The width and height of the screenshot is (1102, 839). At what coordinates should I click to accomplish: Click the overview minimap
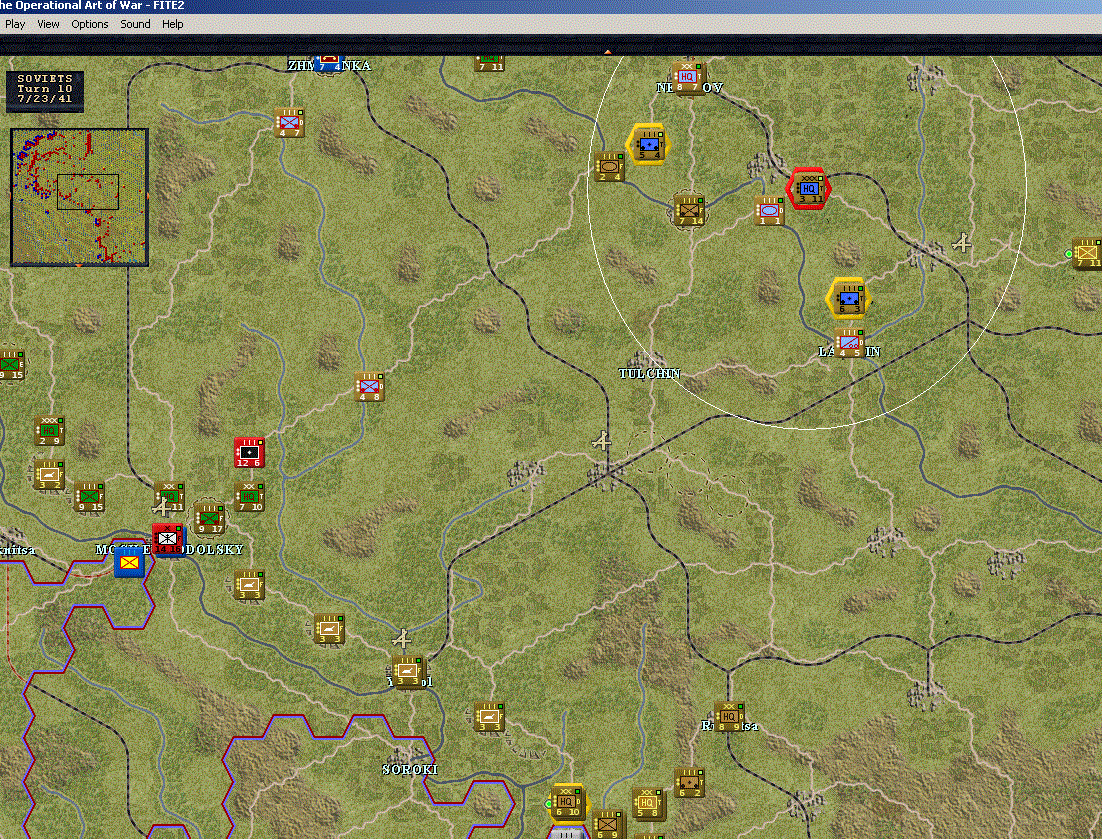(79, 197)
